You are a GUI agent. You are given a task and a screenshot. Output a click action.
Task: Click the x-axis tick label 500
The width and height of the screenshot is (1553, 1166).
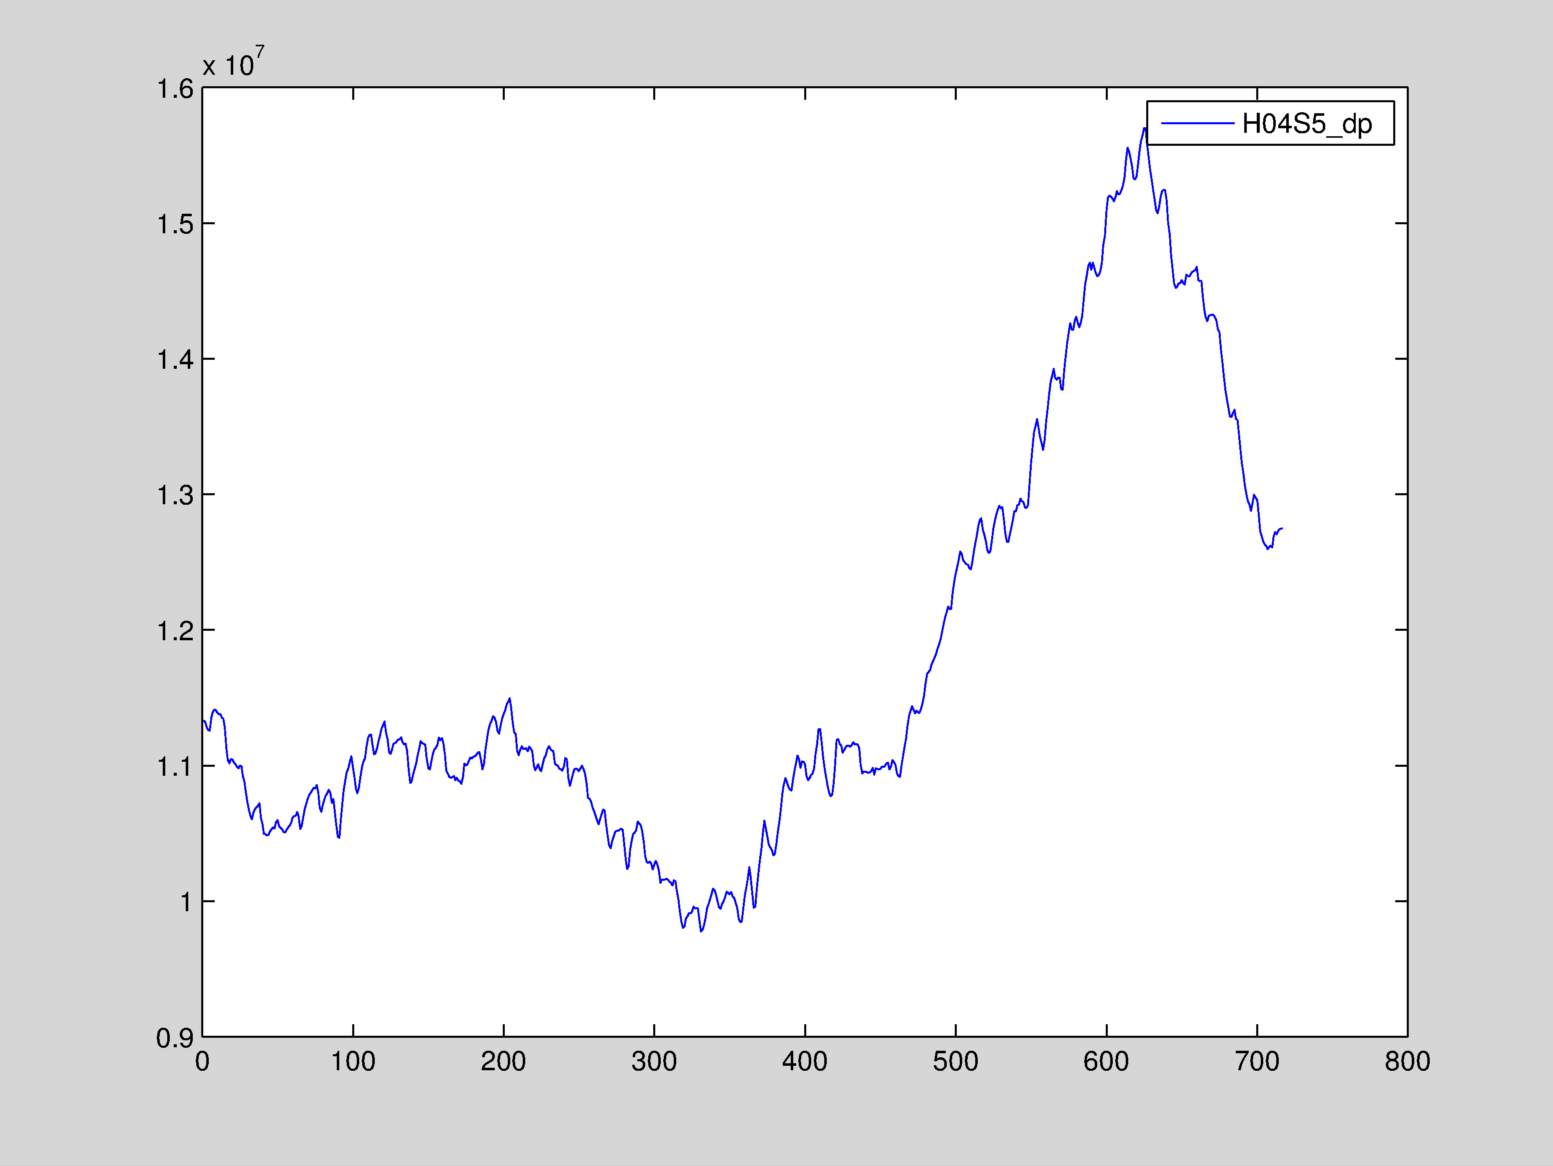coord(955,1062)
